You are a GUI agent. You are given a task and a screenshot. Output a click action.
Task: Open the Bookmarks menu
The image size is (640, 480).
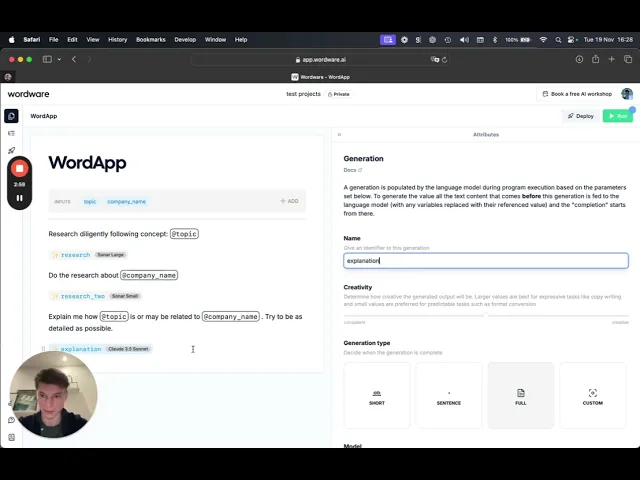151,40
